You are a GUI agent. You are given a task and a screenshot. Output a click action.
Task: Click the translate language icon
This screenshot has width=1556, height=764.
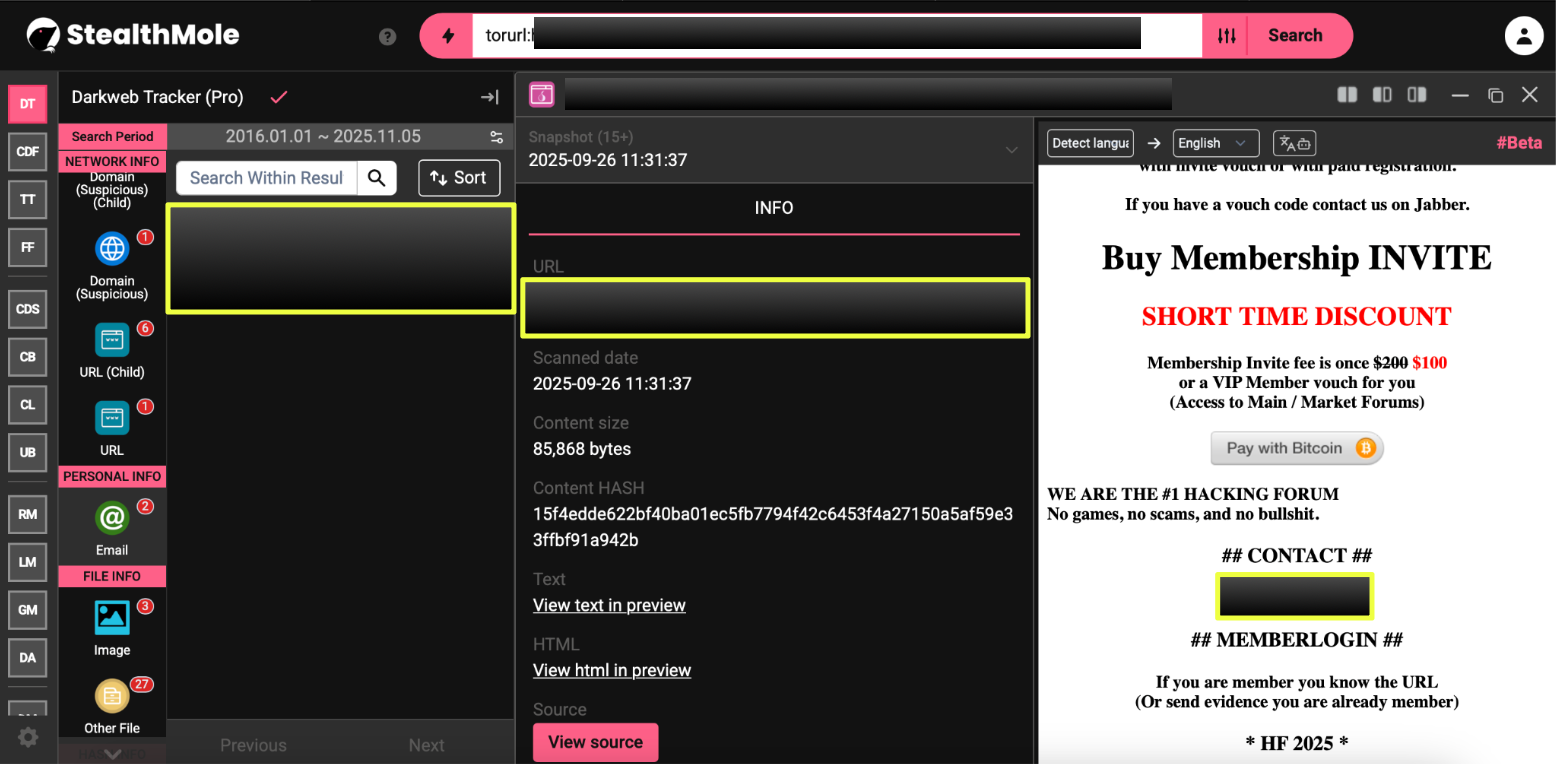(1294, 143)
